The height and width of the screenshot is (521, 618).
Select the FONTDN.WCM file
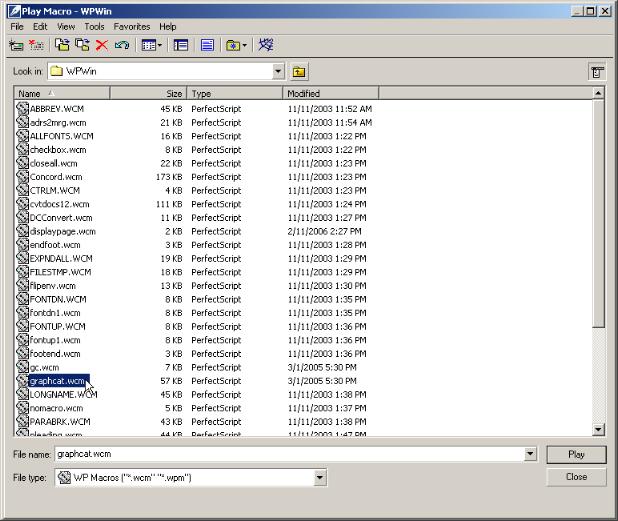(x=58, y=299)
